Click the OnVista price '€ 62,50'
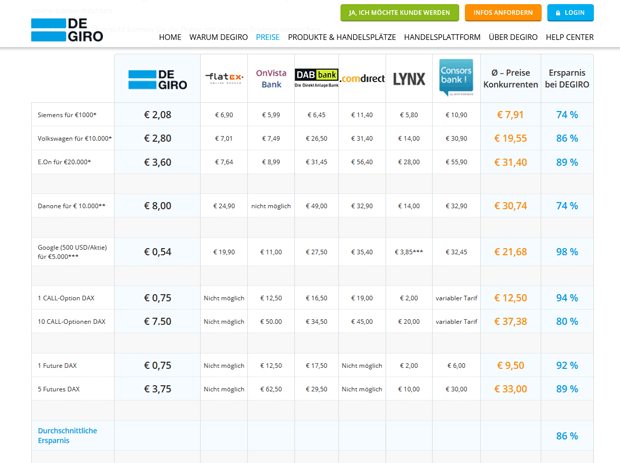The width and height of the screenshot is (620, 463). (271, 389)
